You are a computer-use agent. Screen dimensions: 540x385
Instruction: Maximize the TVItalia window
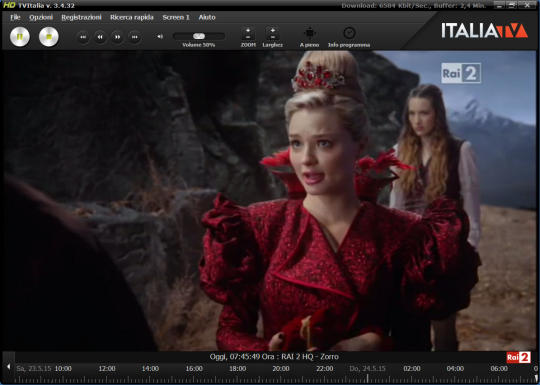[x=512, y=5]
